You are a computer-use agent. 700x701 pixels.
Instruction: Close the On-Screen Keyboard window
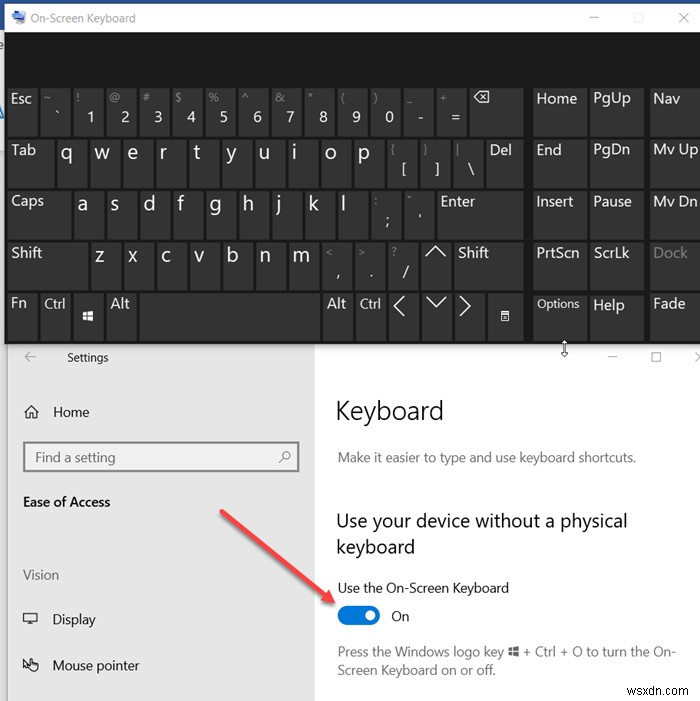coord(683,17)
